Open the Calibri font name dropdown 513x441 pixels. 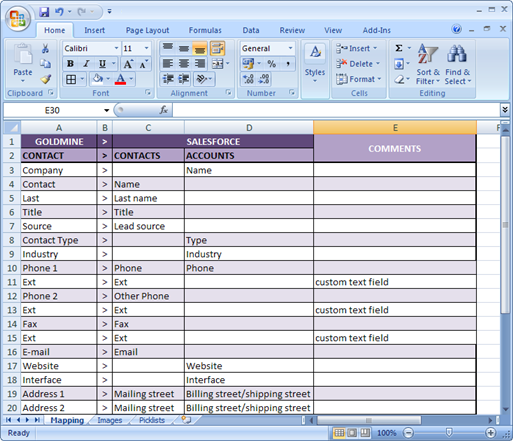(x=116, y=48)
